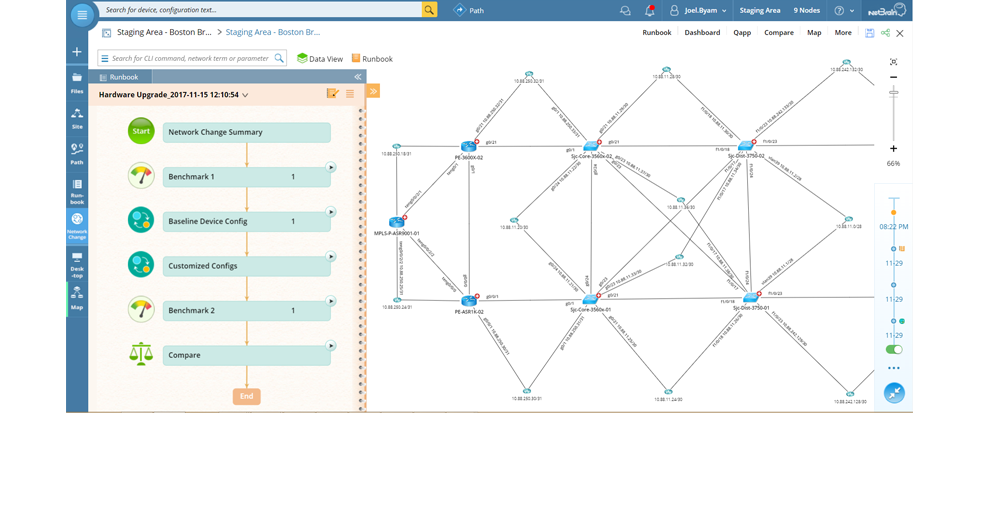Open the main hamburger menu
Viewport: 997px width, 510px height.
tap(82, 14)
